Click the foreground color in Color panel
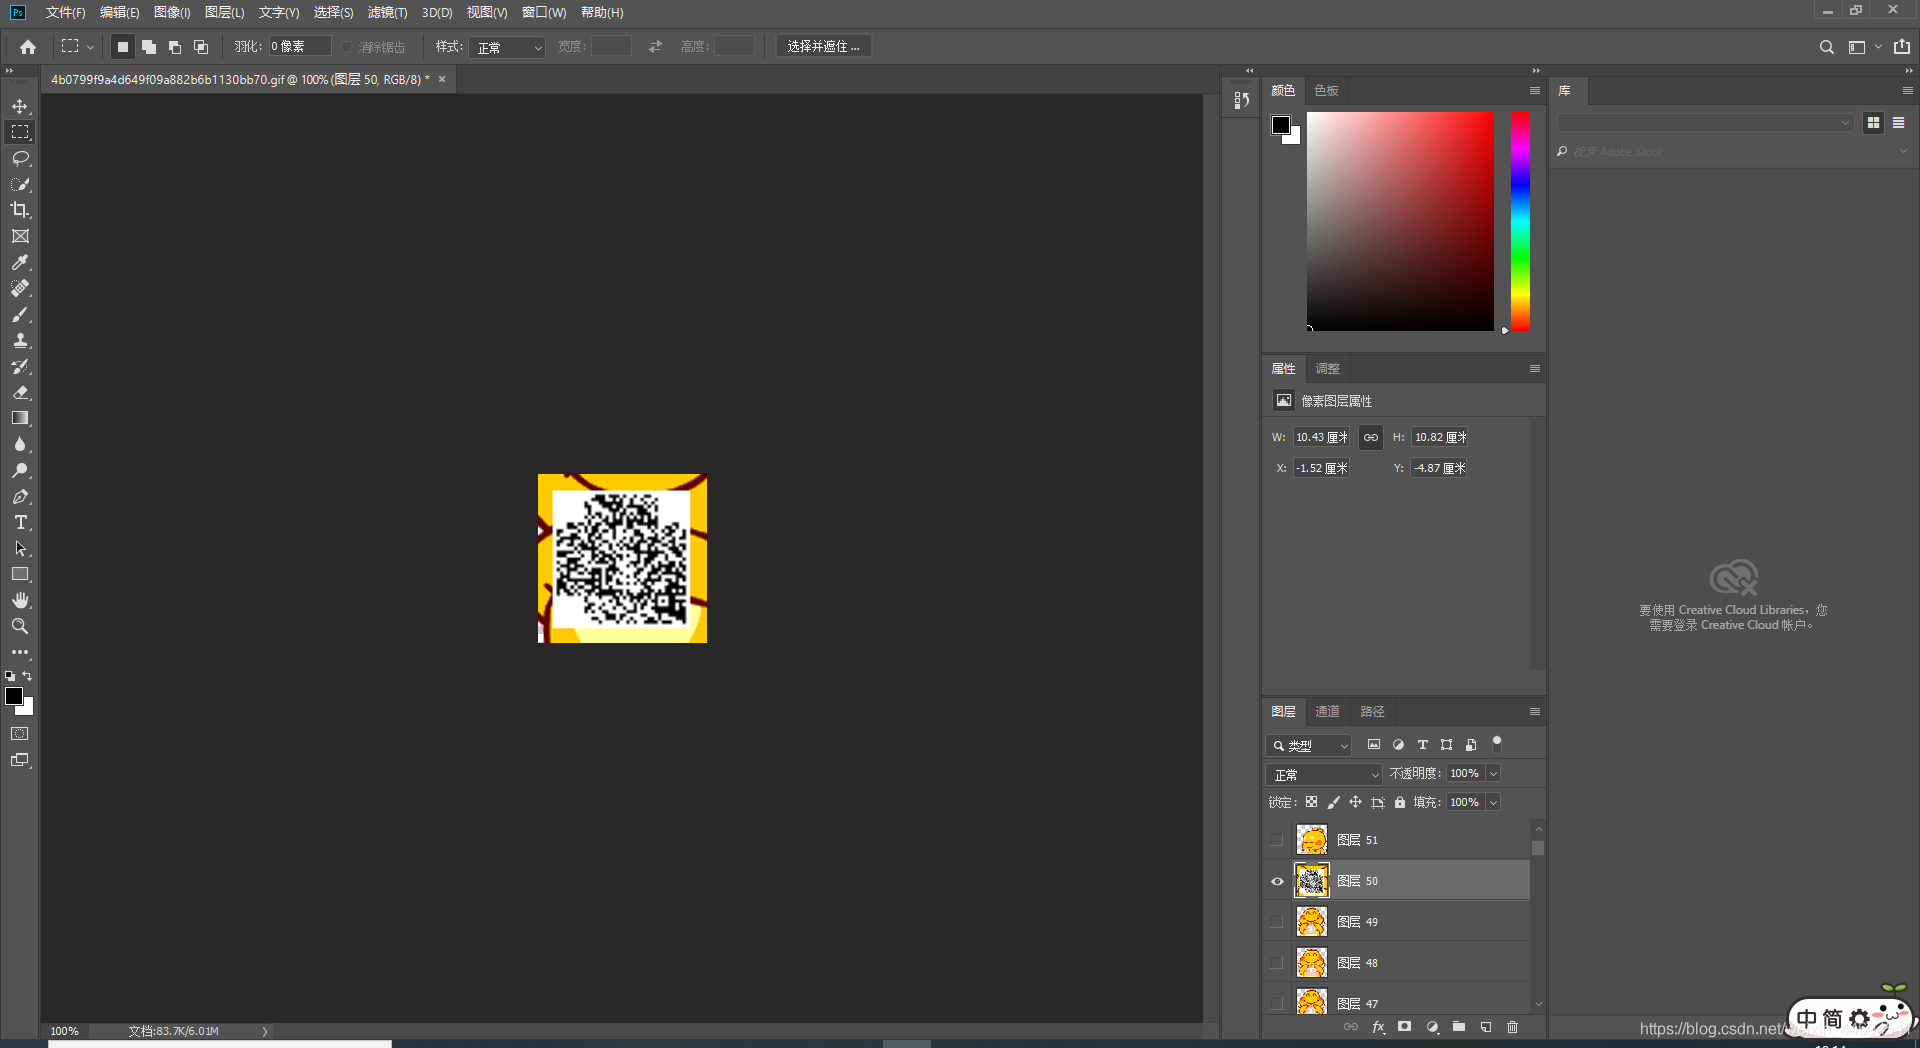The image size is (1920, 1048). tap(1281, 125)
